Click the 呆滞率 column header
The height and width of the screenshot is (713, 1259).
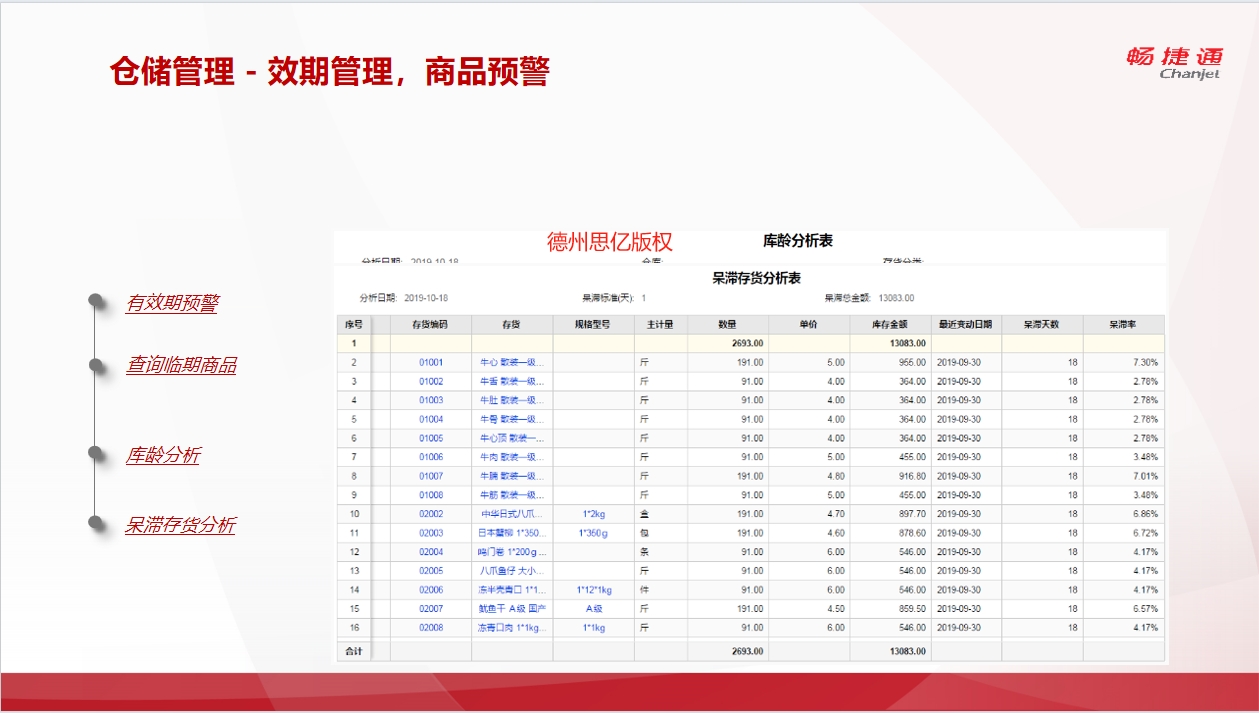point(1123,324)
